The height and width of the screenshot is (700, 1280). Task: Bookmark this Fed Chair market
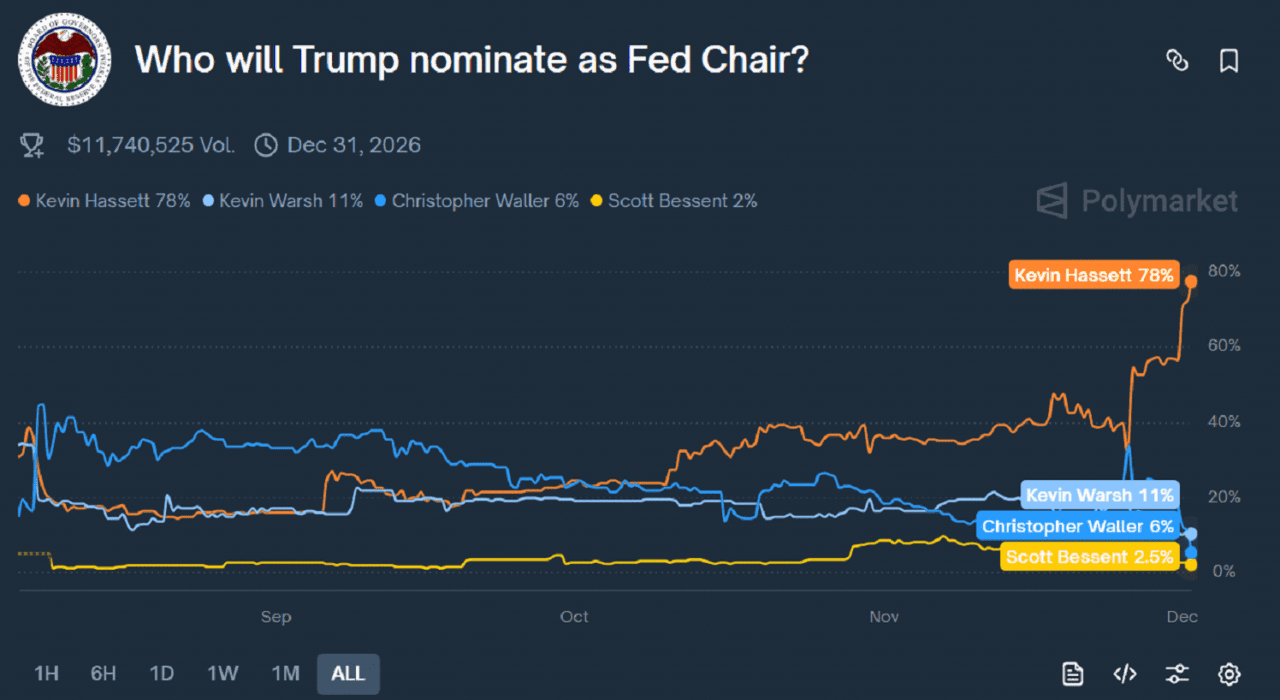tap(1229, 60)
